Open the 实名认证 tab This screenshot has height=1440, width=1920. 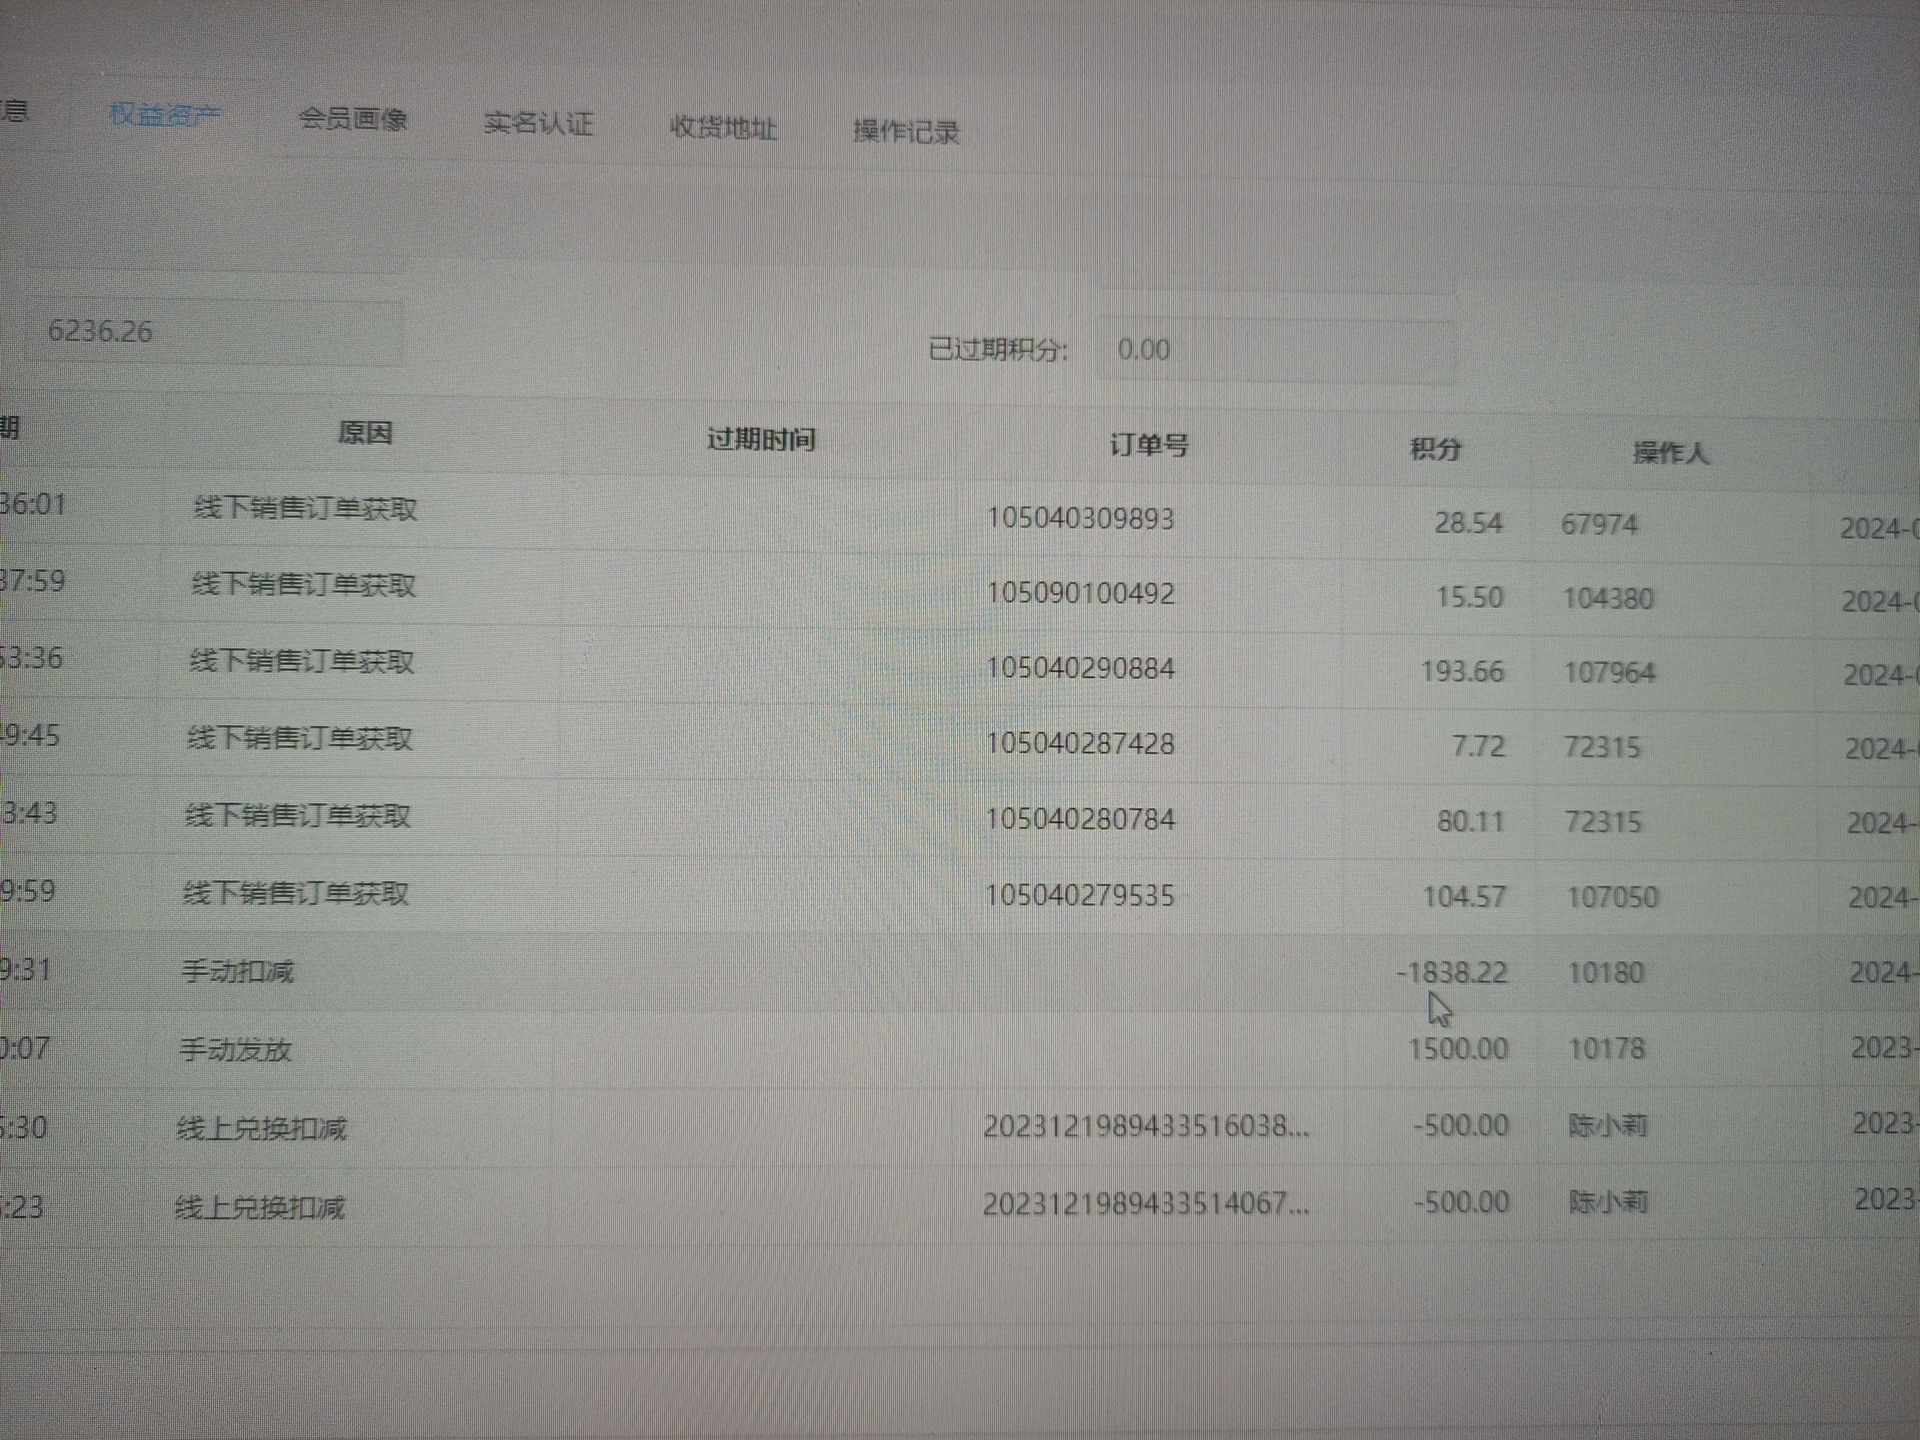point(538,124)
